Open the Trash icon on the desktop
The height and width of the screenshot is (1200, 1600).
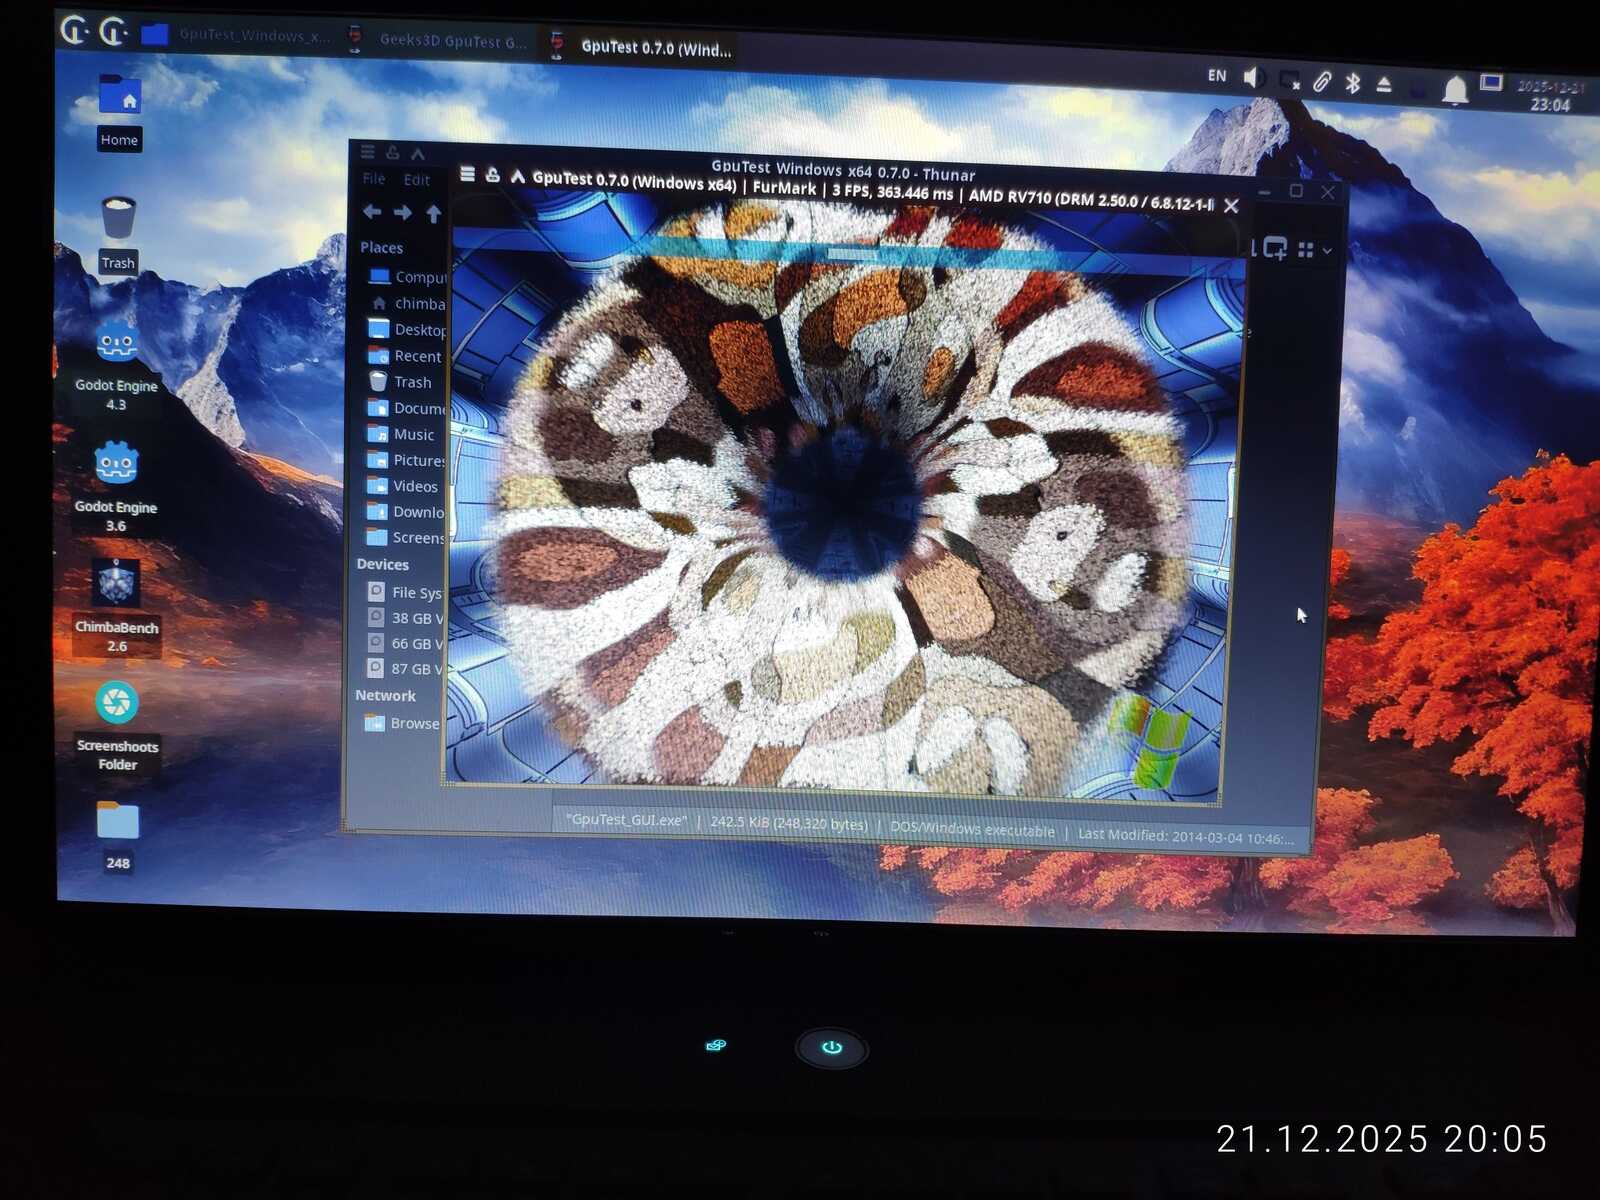pyautogui.click(x=118, y=234)
